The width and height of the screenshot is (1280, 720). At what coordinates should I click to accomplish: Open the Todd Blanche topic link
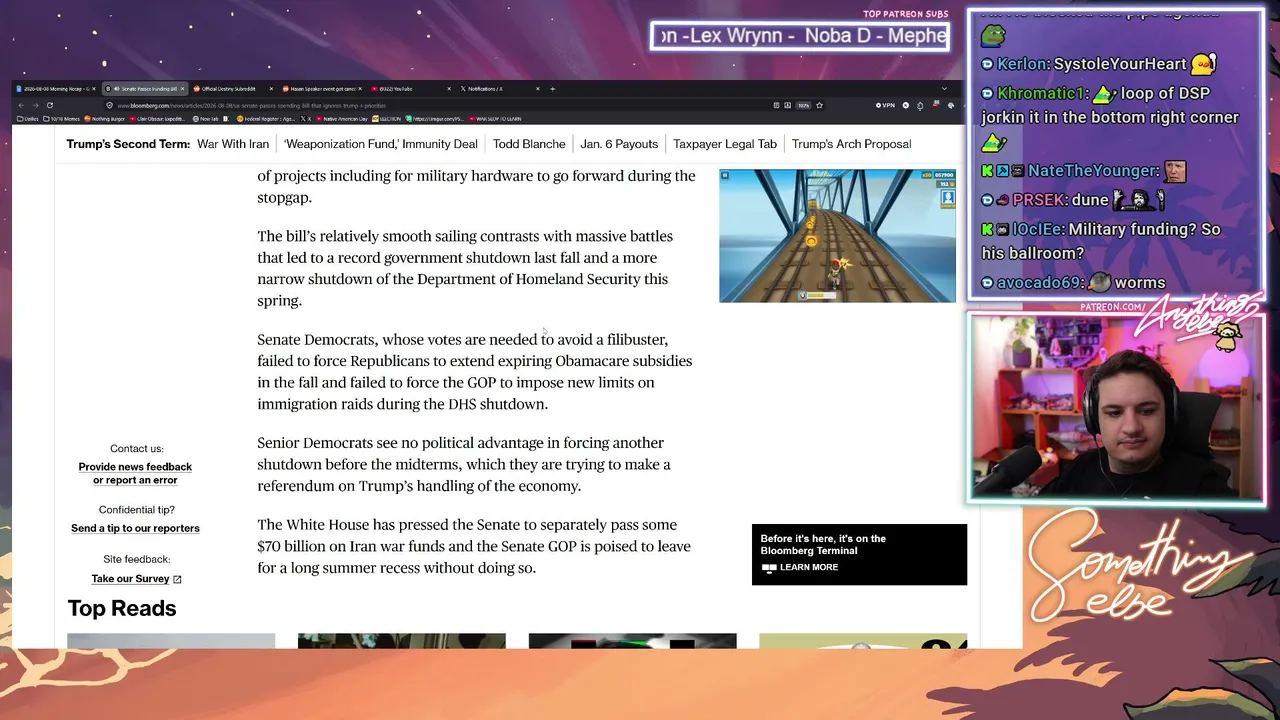529,144
